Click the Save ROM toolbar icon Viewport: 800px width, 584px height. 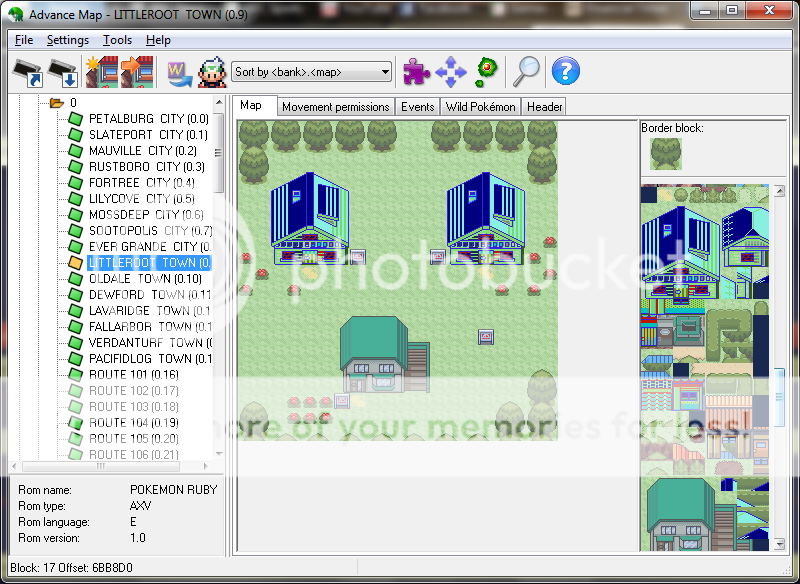(62, 72)
